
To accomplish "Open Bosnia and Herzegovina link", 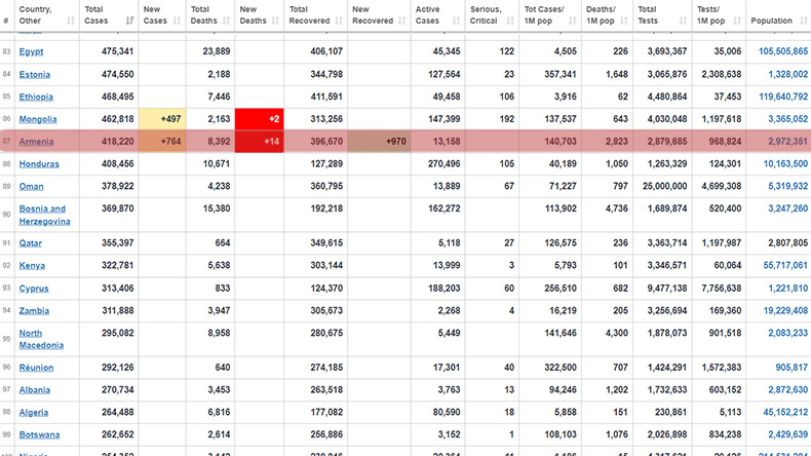I will (x=44, y=215).
